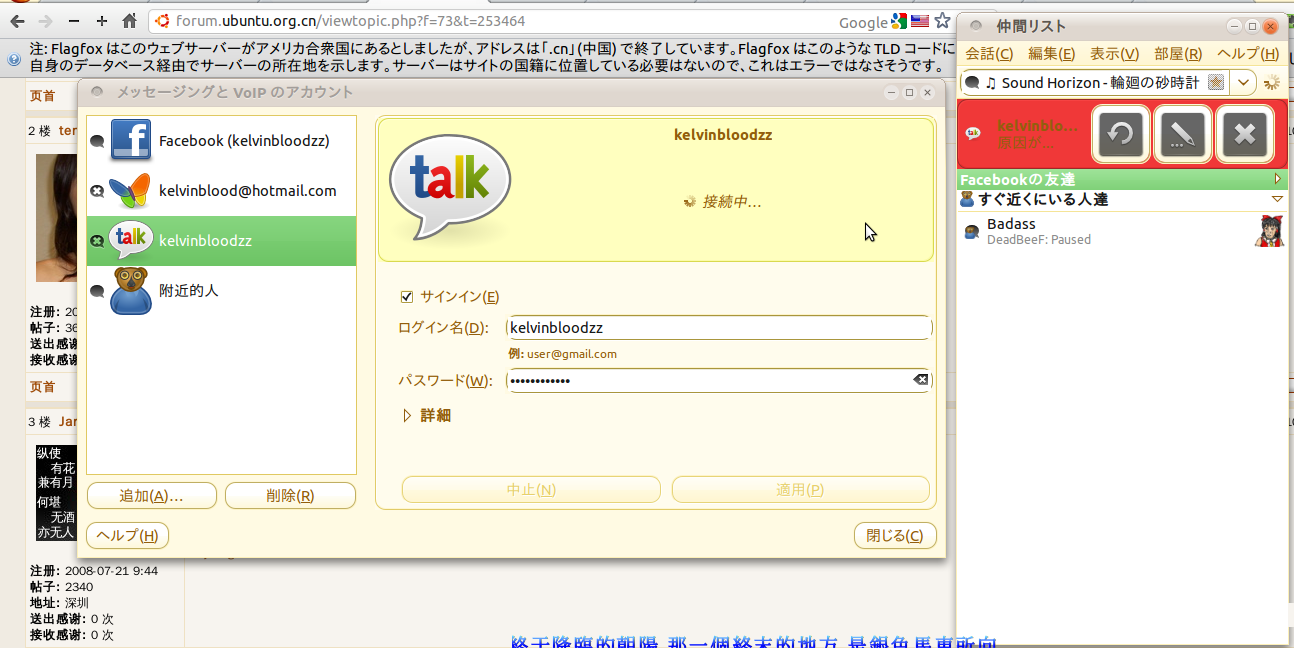Open the status dropdown arrow in 仲間リスト
1294x648 pixels.
coord(1243,82)
